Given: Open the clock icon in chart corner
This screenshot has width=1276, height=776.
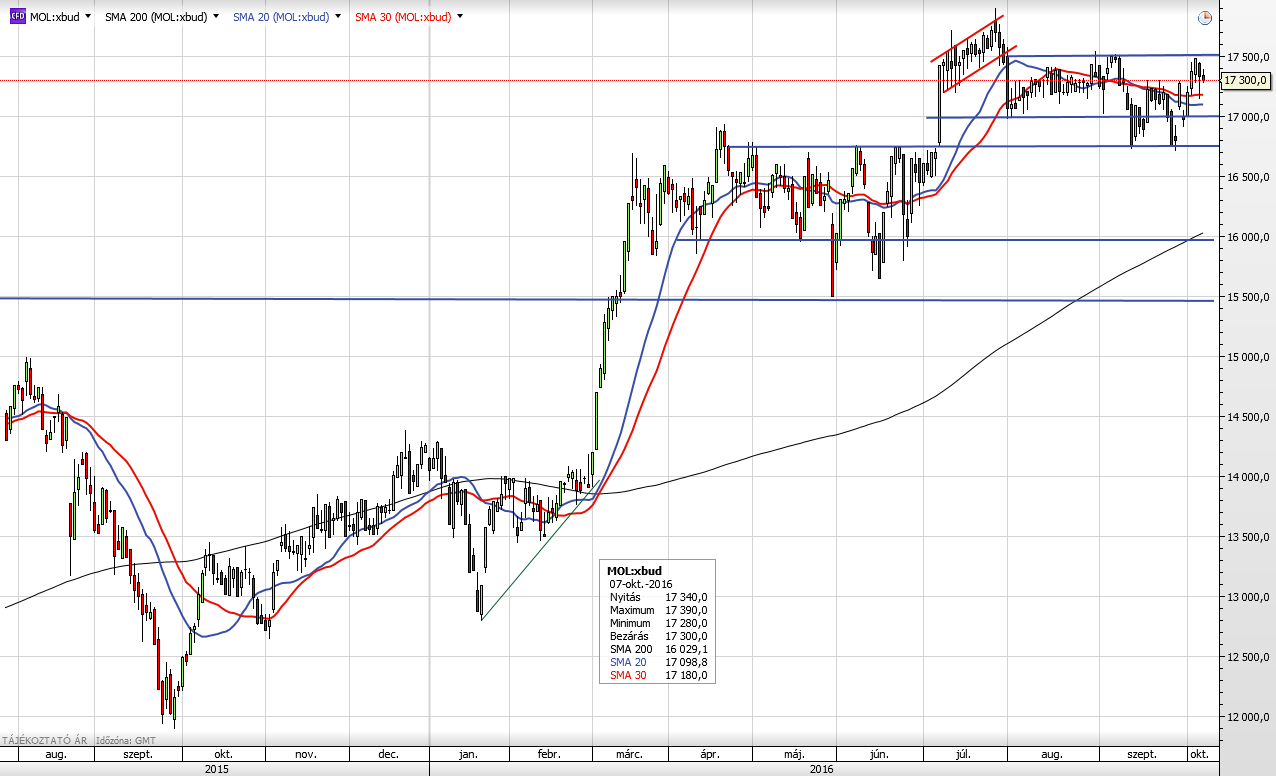Looking at the screenshot, I should (x=1205, y=18).
